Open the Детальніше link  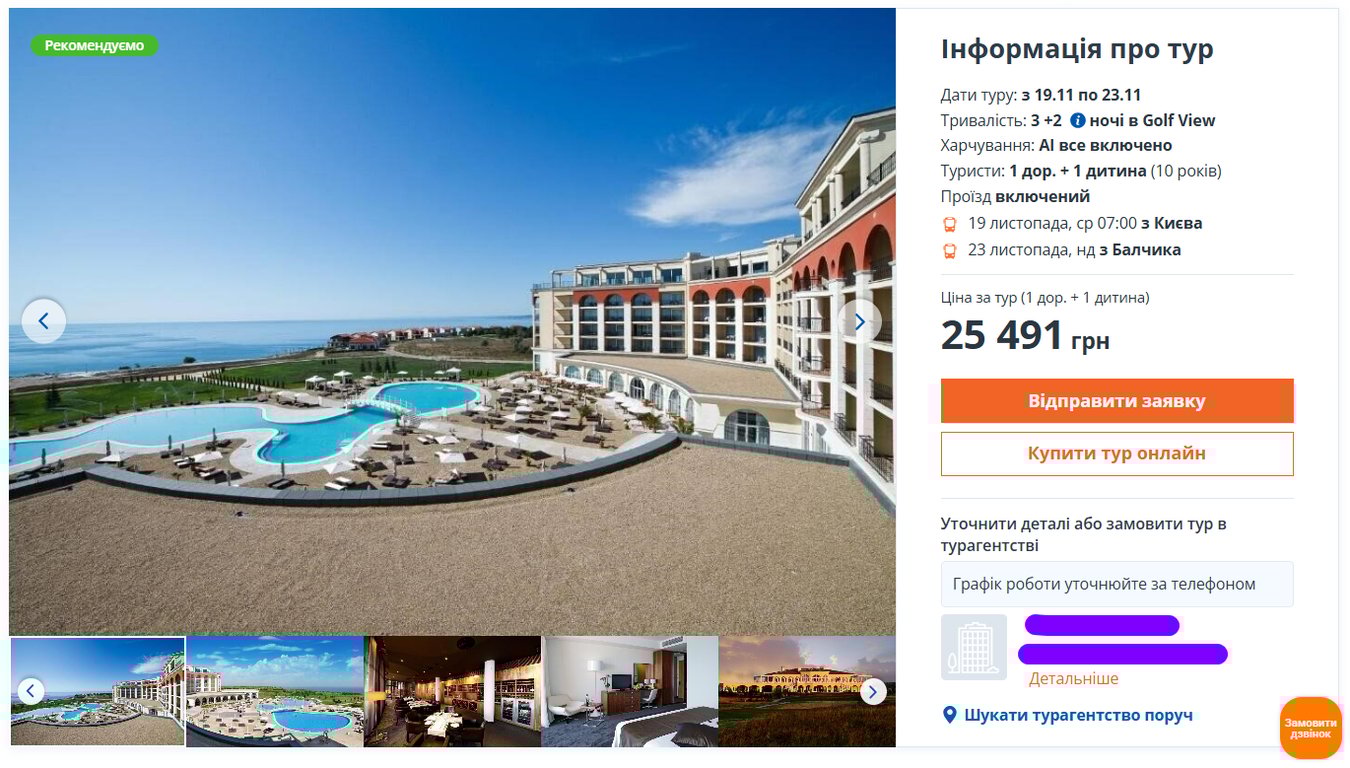pyautogui.click(x=1074, y=678)
